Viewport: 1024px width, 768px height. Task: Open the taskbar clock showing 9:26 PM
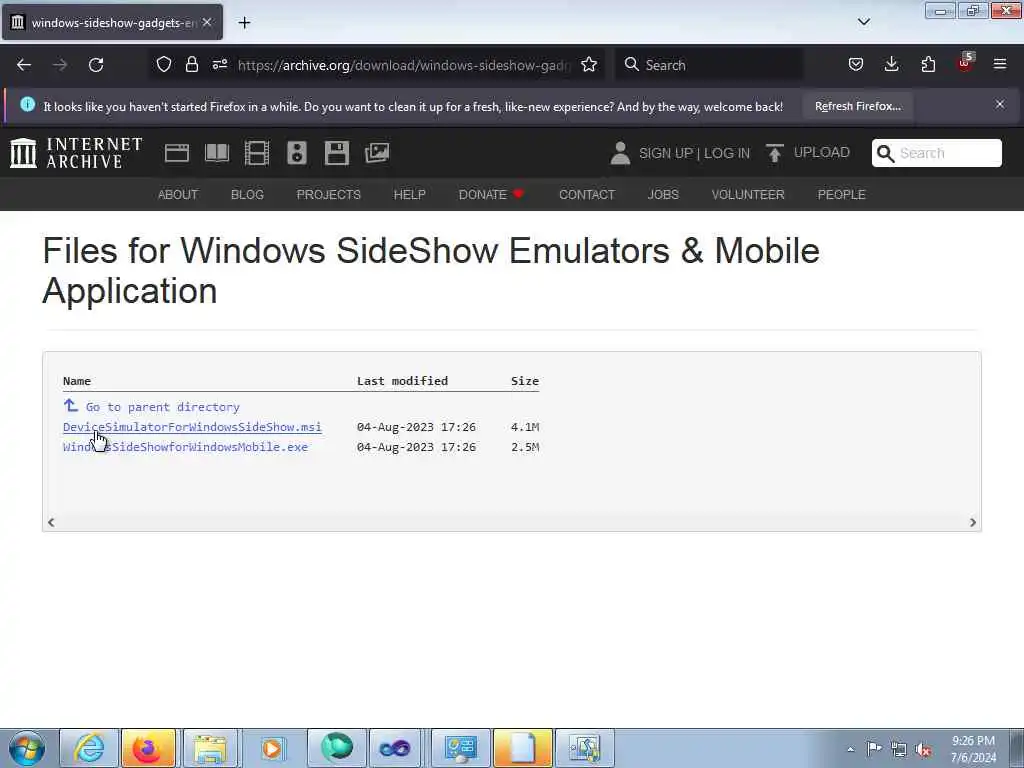tap(973, 749)
